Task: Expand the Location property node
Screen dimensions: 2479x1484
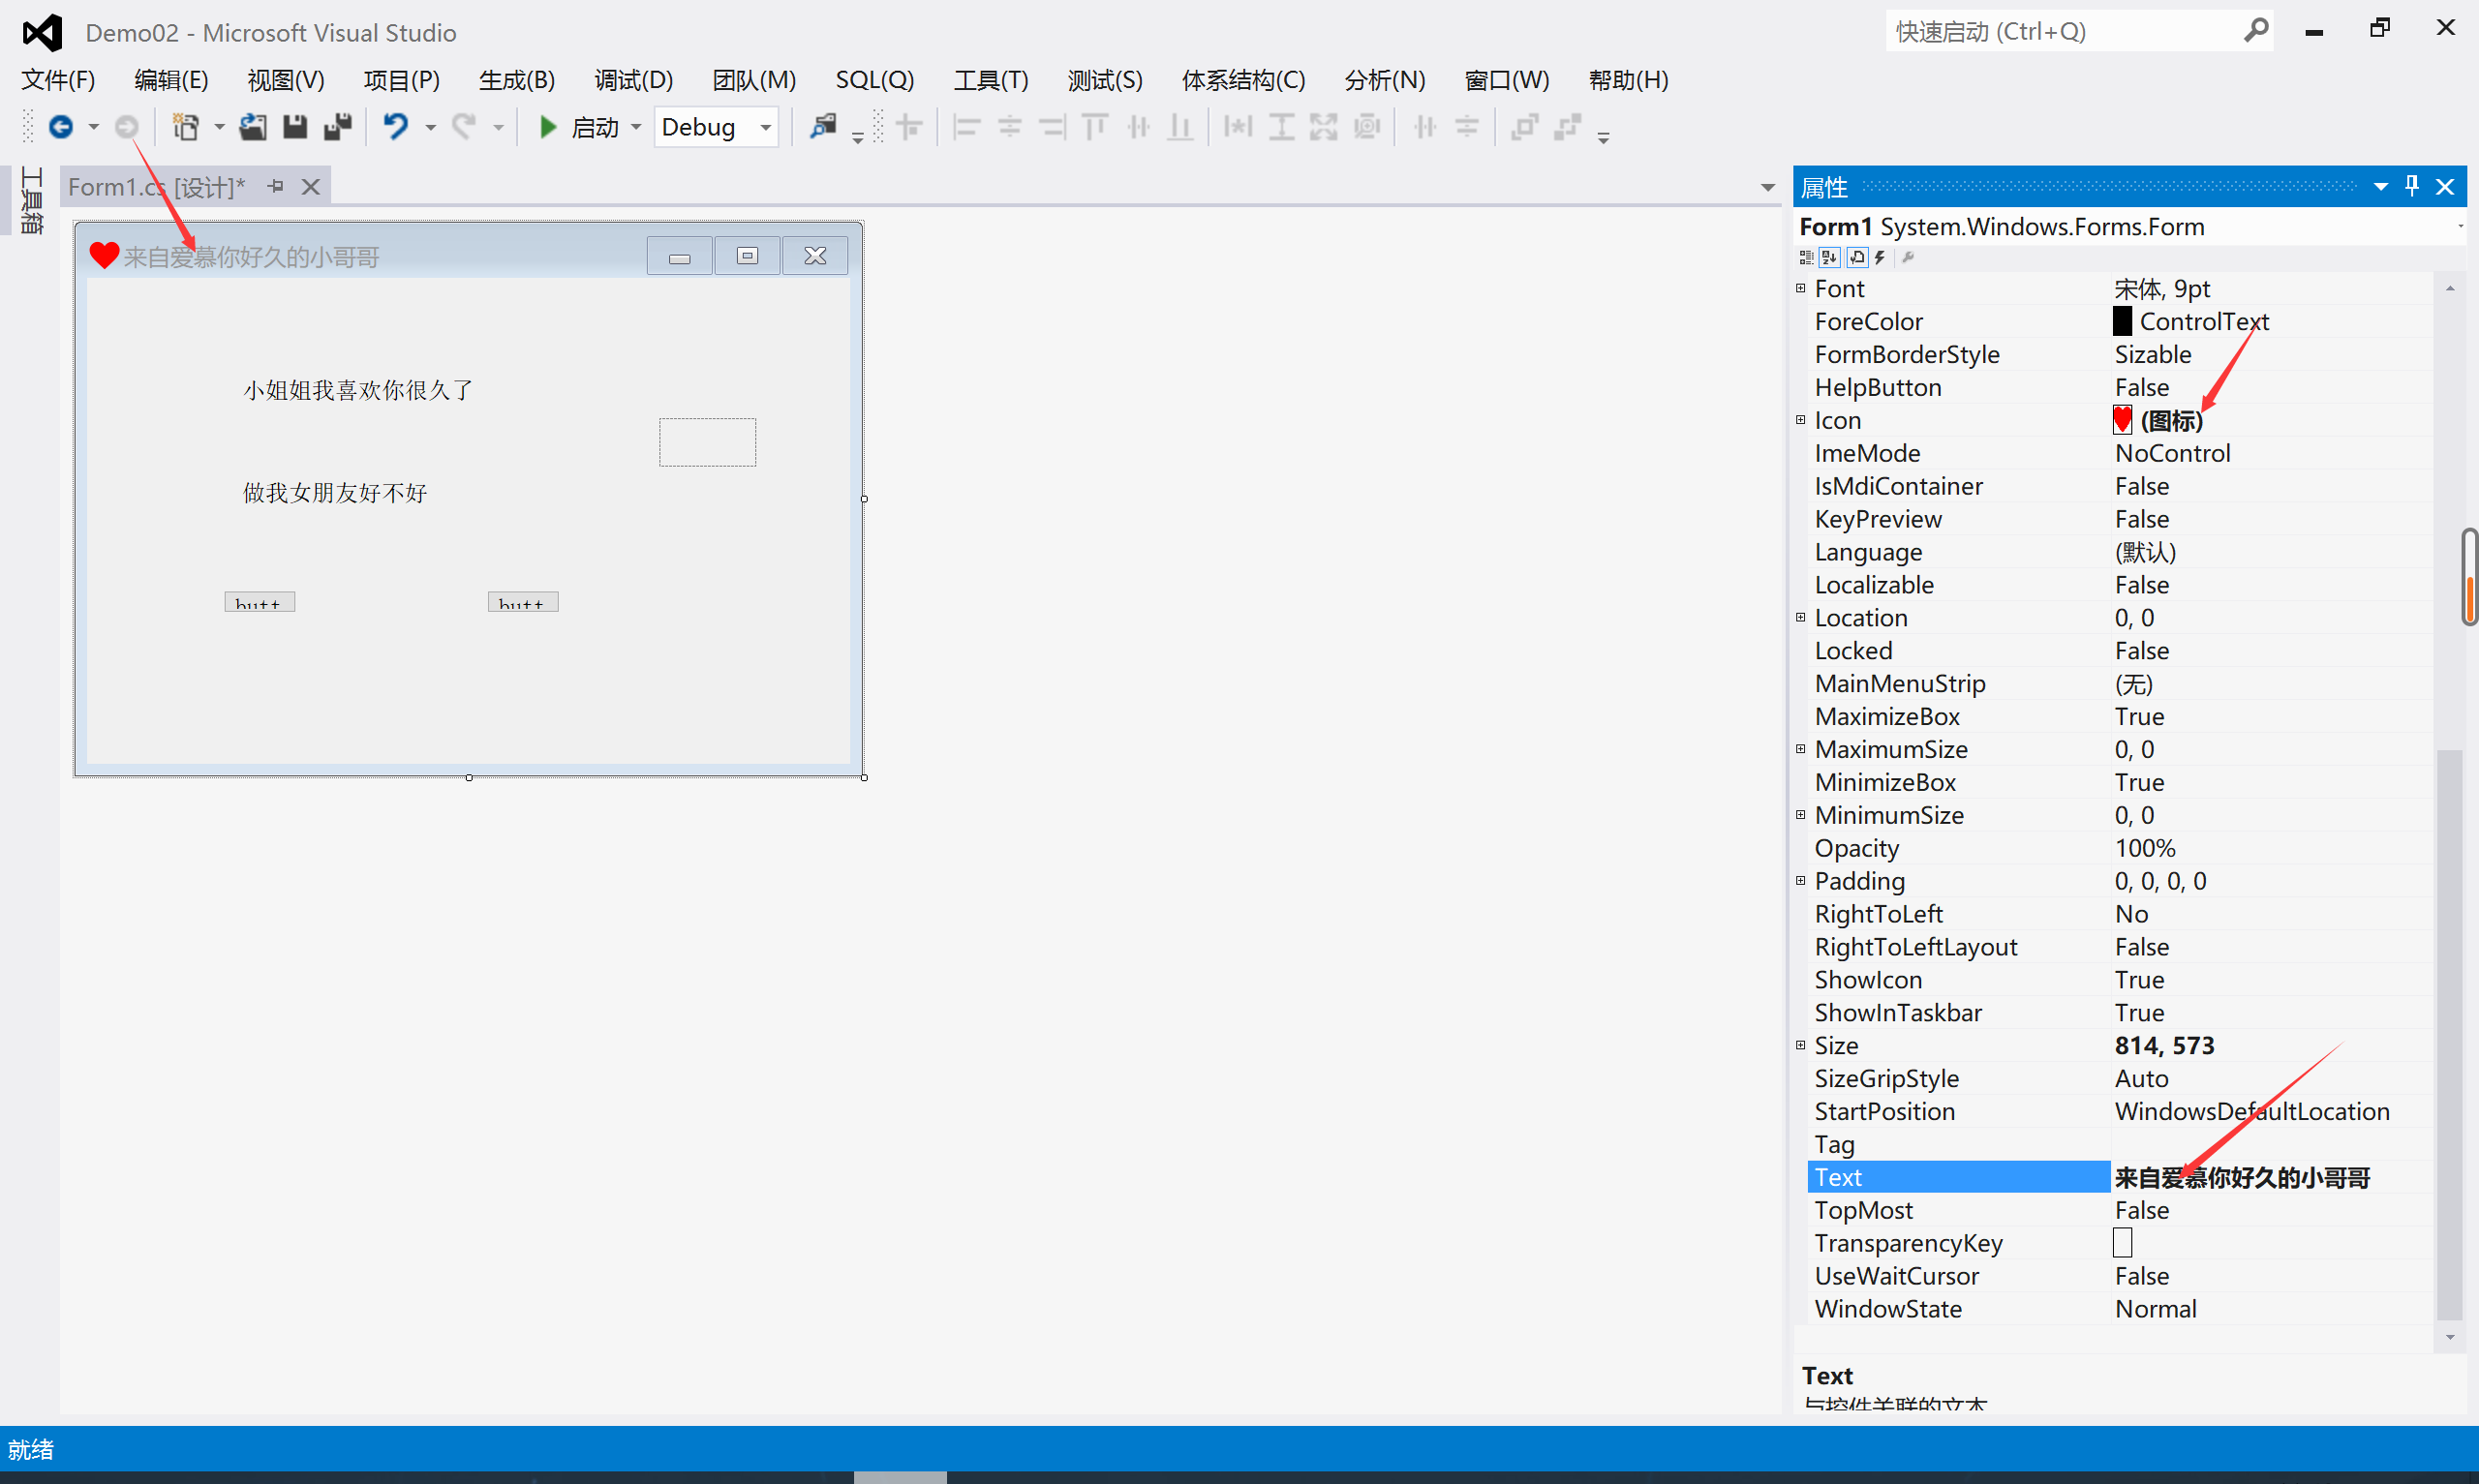Action: (x=1801, y=618)
